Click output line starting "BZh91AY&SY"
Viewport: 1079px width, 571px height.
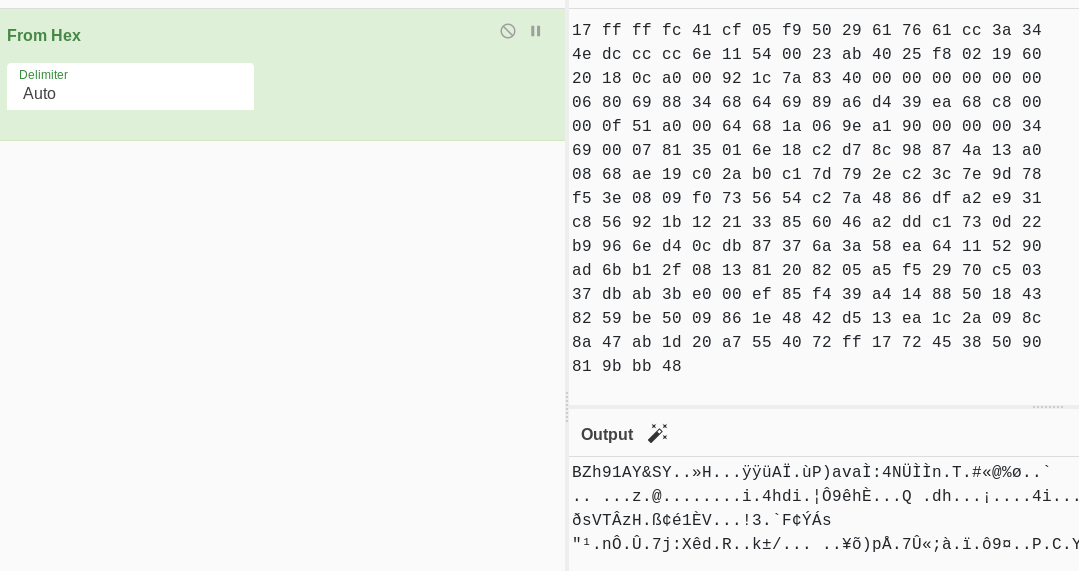point(810,472)
